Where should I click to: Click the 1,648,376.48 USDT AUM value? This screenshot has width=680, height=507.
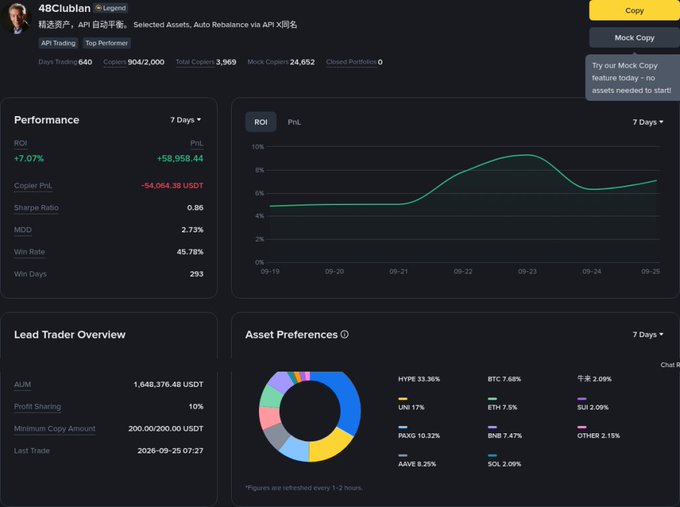168,384
